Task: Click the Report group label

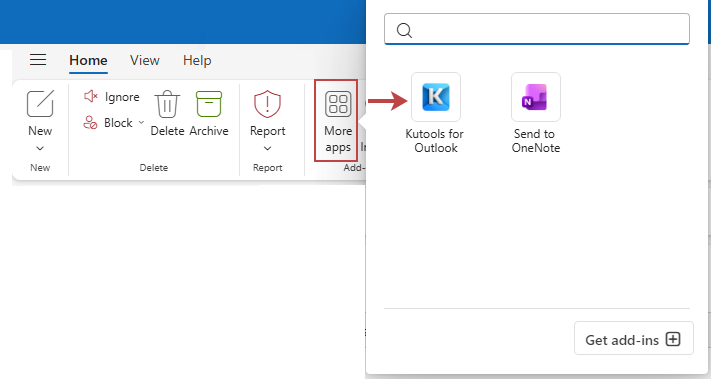Action: (268, 168)
